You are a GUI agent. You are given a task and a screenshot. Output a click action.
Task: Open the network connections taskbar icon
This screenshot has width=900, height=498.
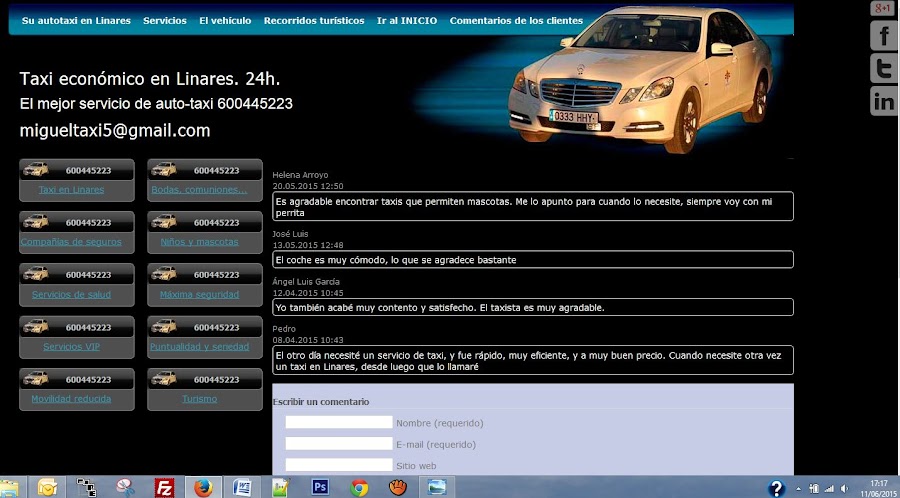[86, 488]
